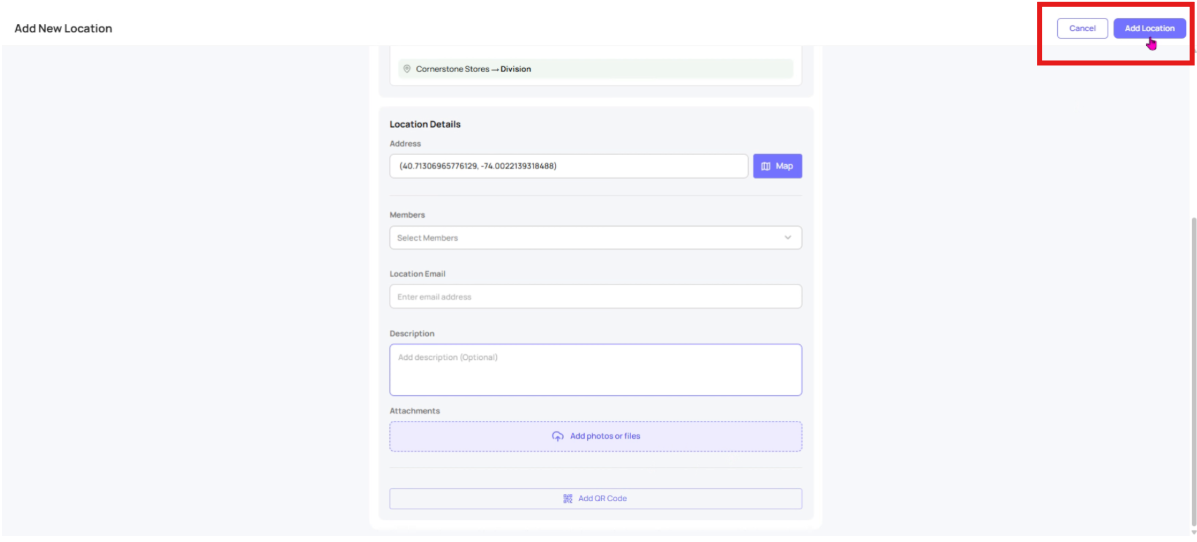Click the QR code icon
Image resolution: width=1197 pixels, height=542 pixels.
(568, 498)
